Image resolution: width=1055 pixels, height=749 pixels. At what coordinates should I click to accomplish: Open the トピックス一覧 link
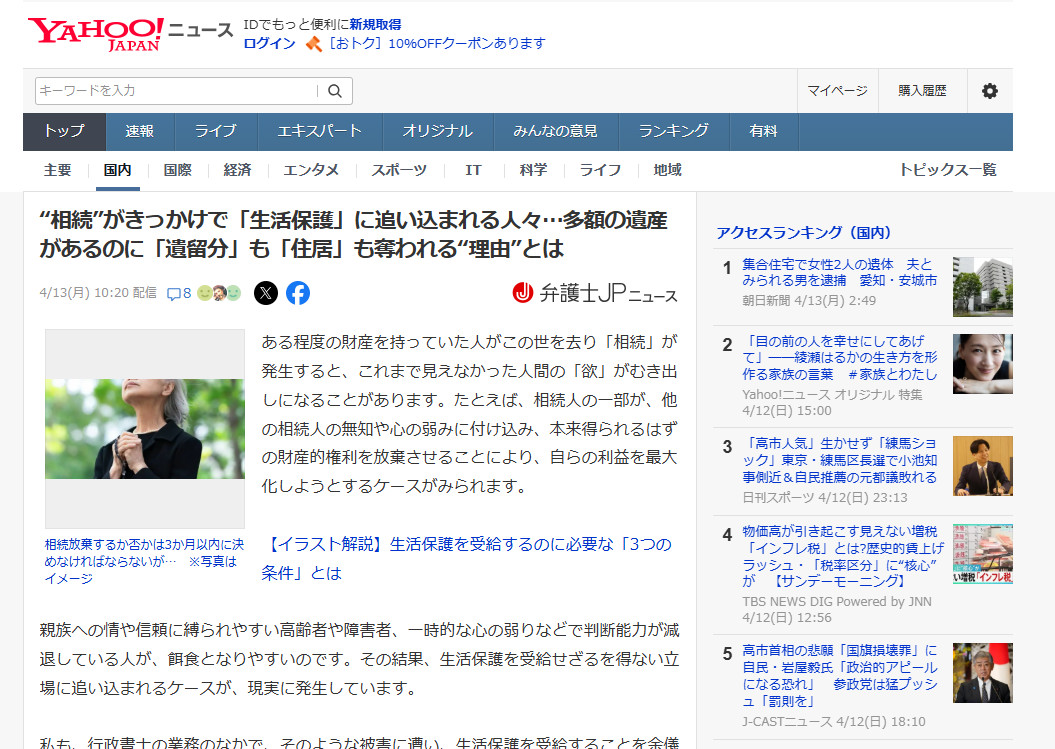(947, 170)
